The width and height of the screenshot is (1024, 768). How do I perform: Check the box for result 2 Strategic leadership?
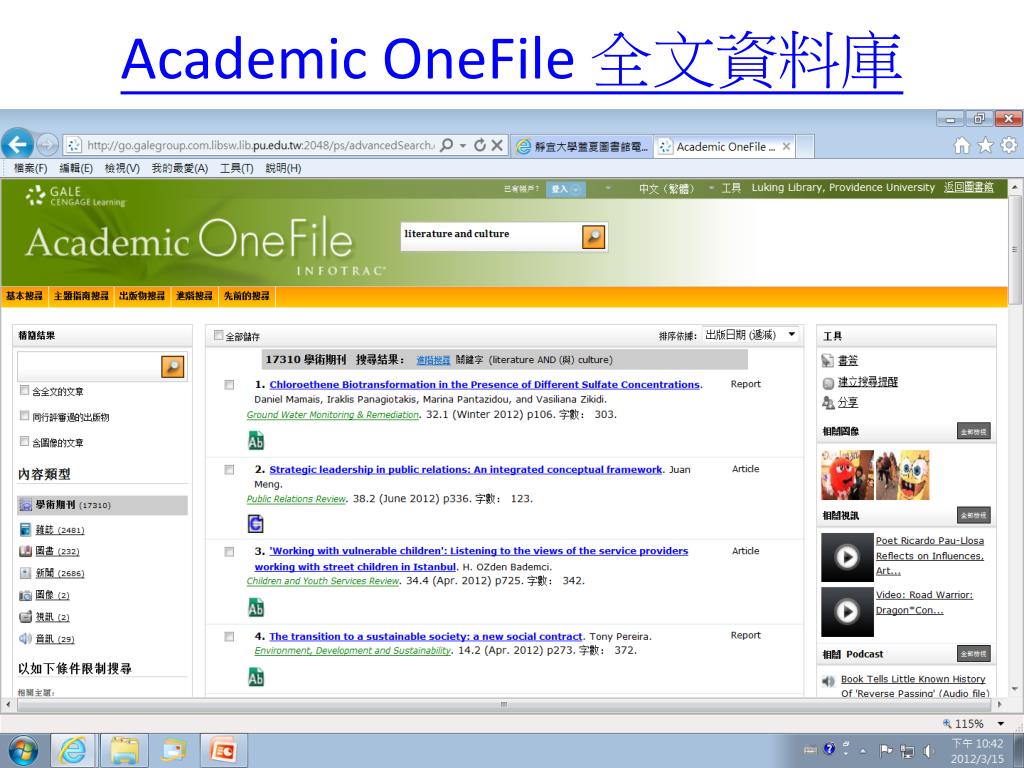[229, 470]
